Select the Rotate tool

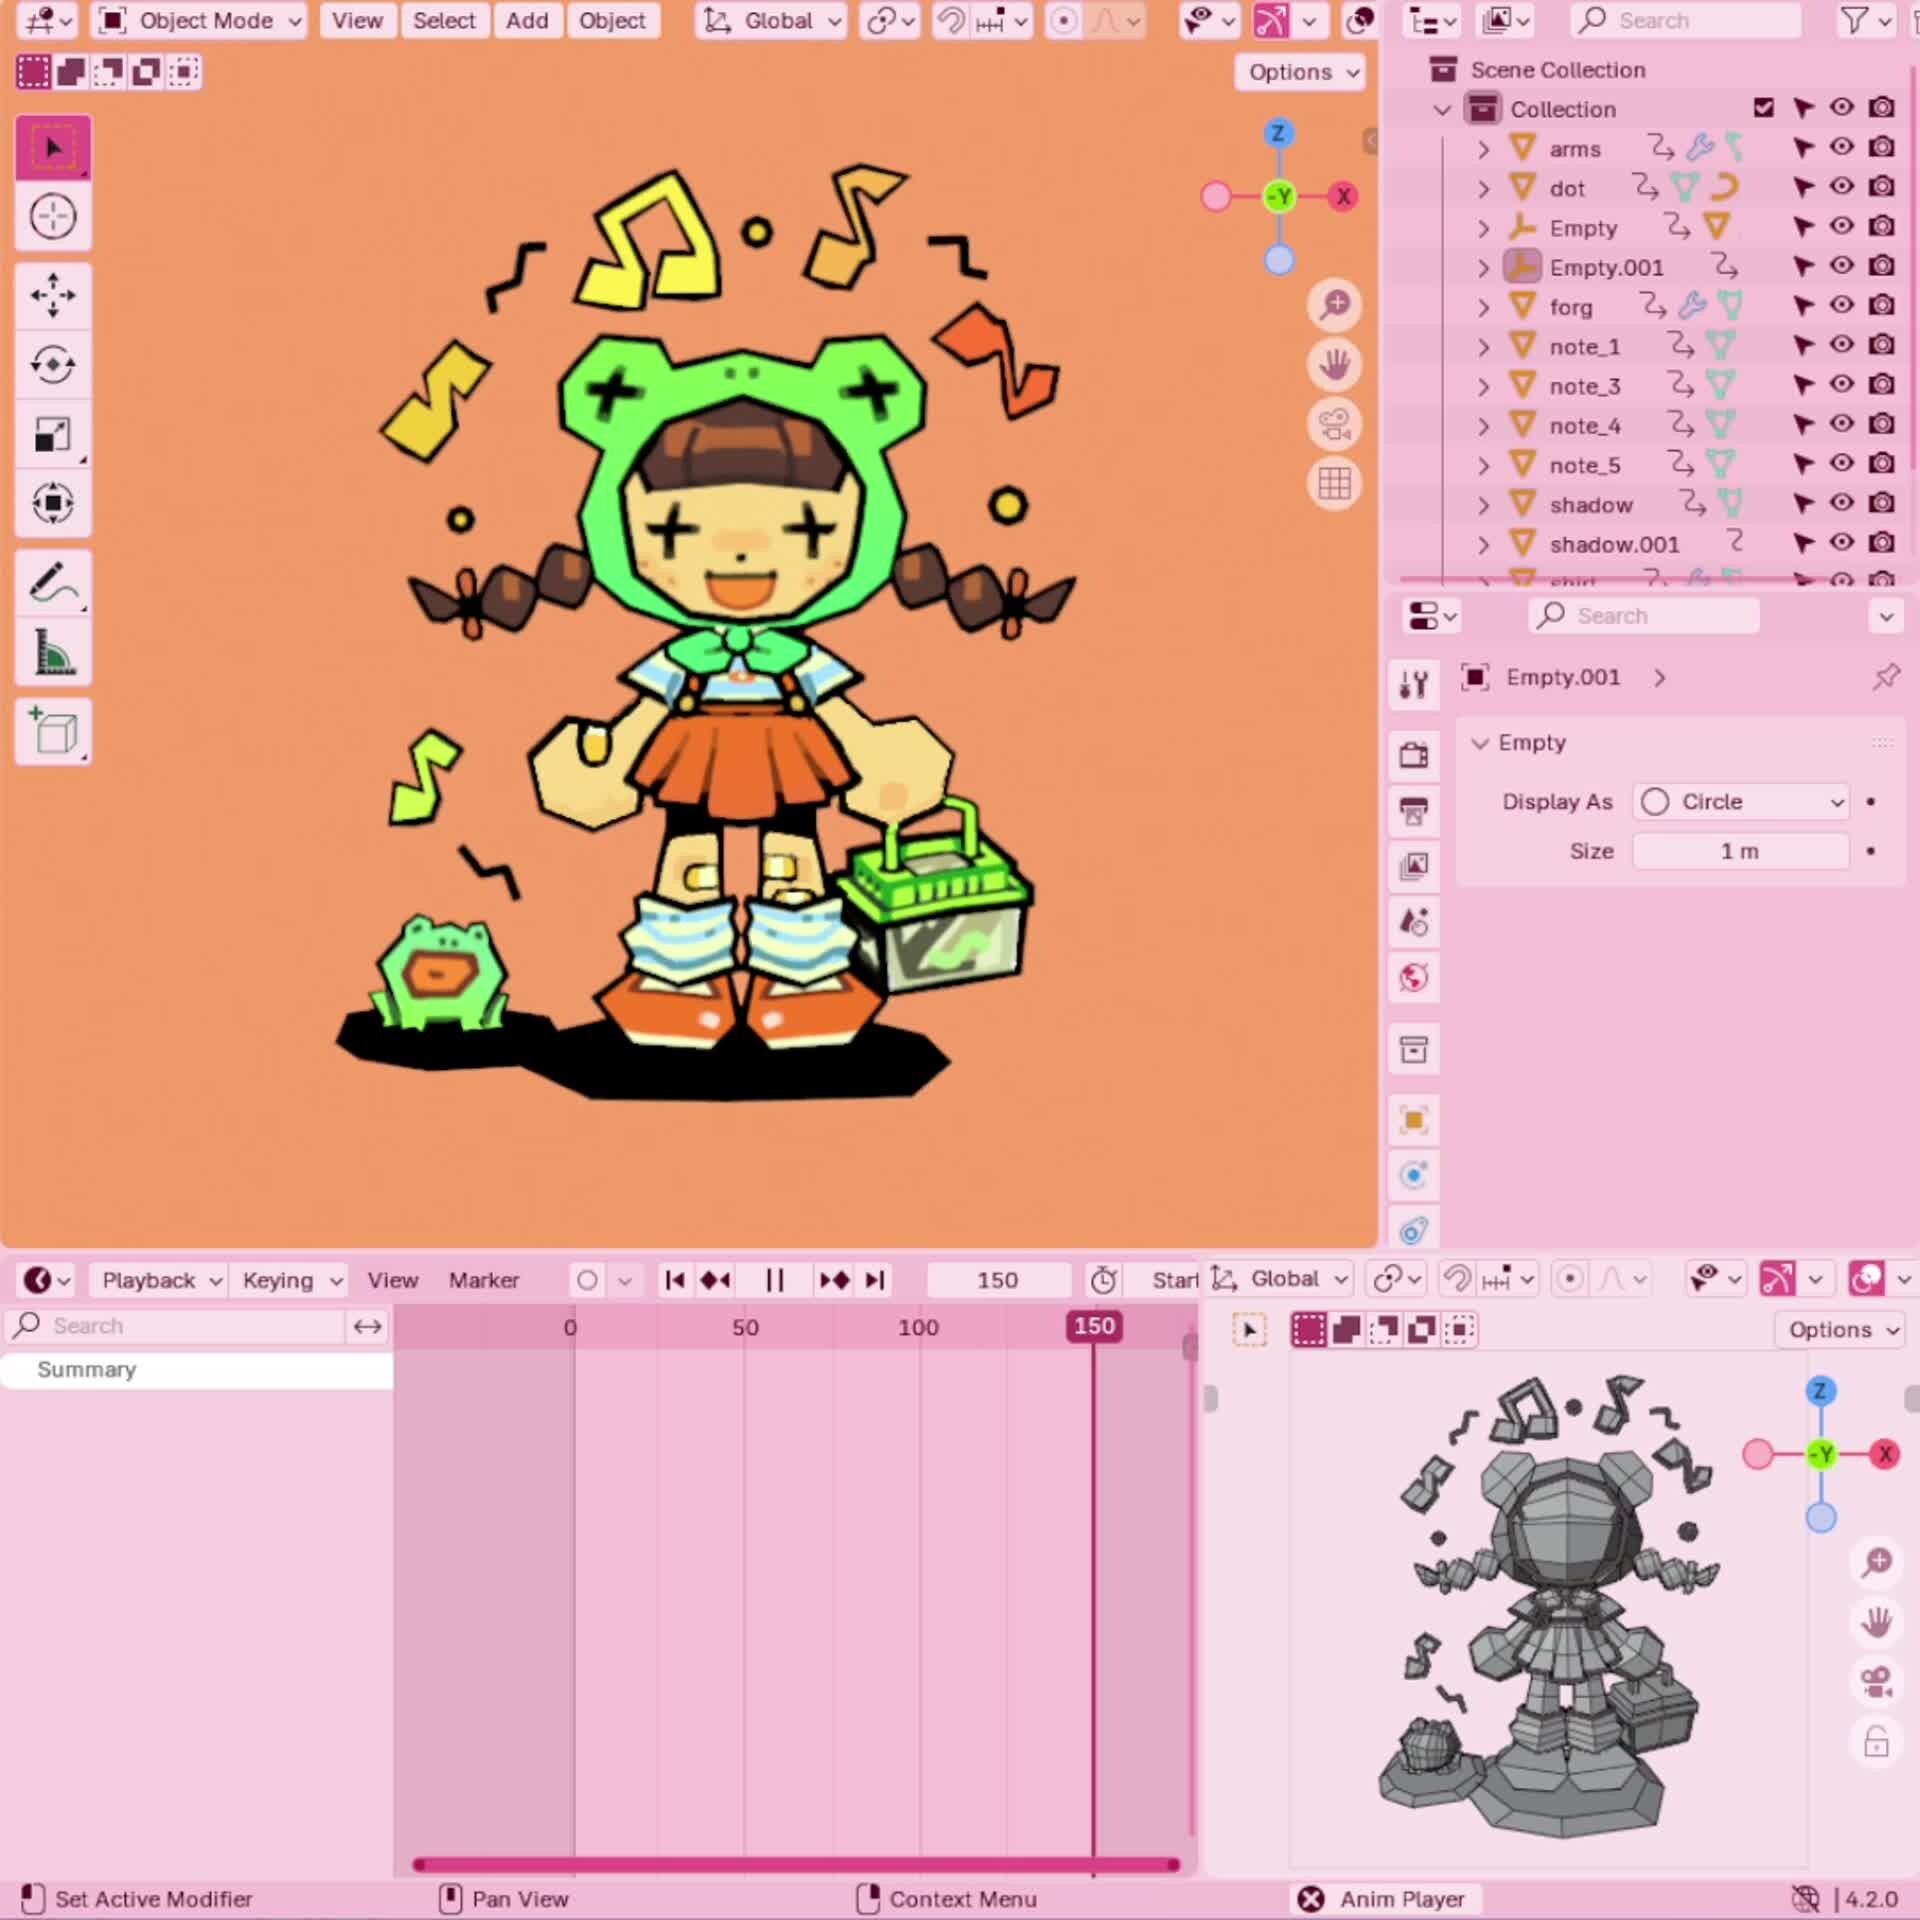[x=53, y=365]
